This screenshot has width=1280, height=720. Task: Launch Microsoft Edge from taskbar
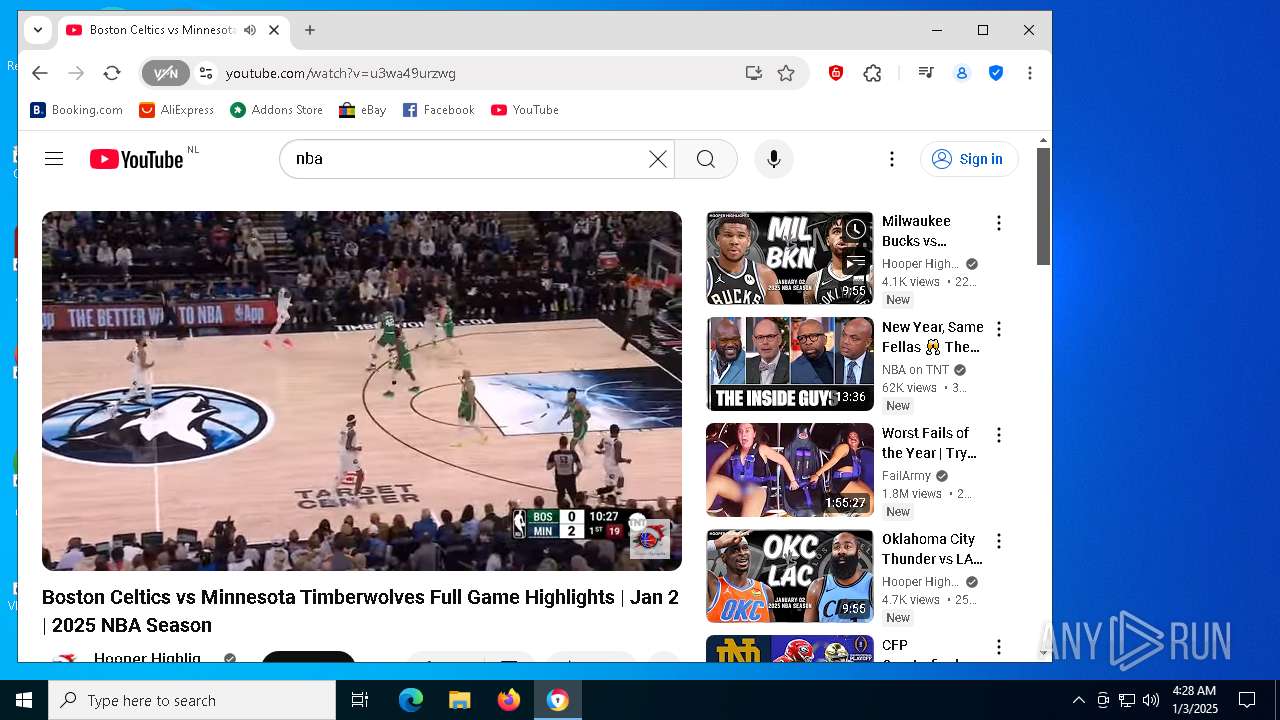[x=411, y=700]
